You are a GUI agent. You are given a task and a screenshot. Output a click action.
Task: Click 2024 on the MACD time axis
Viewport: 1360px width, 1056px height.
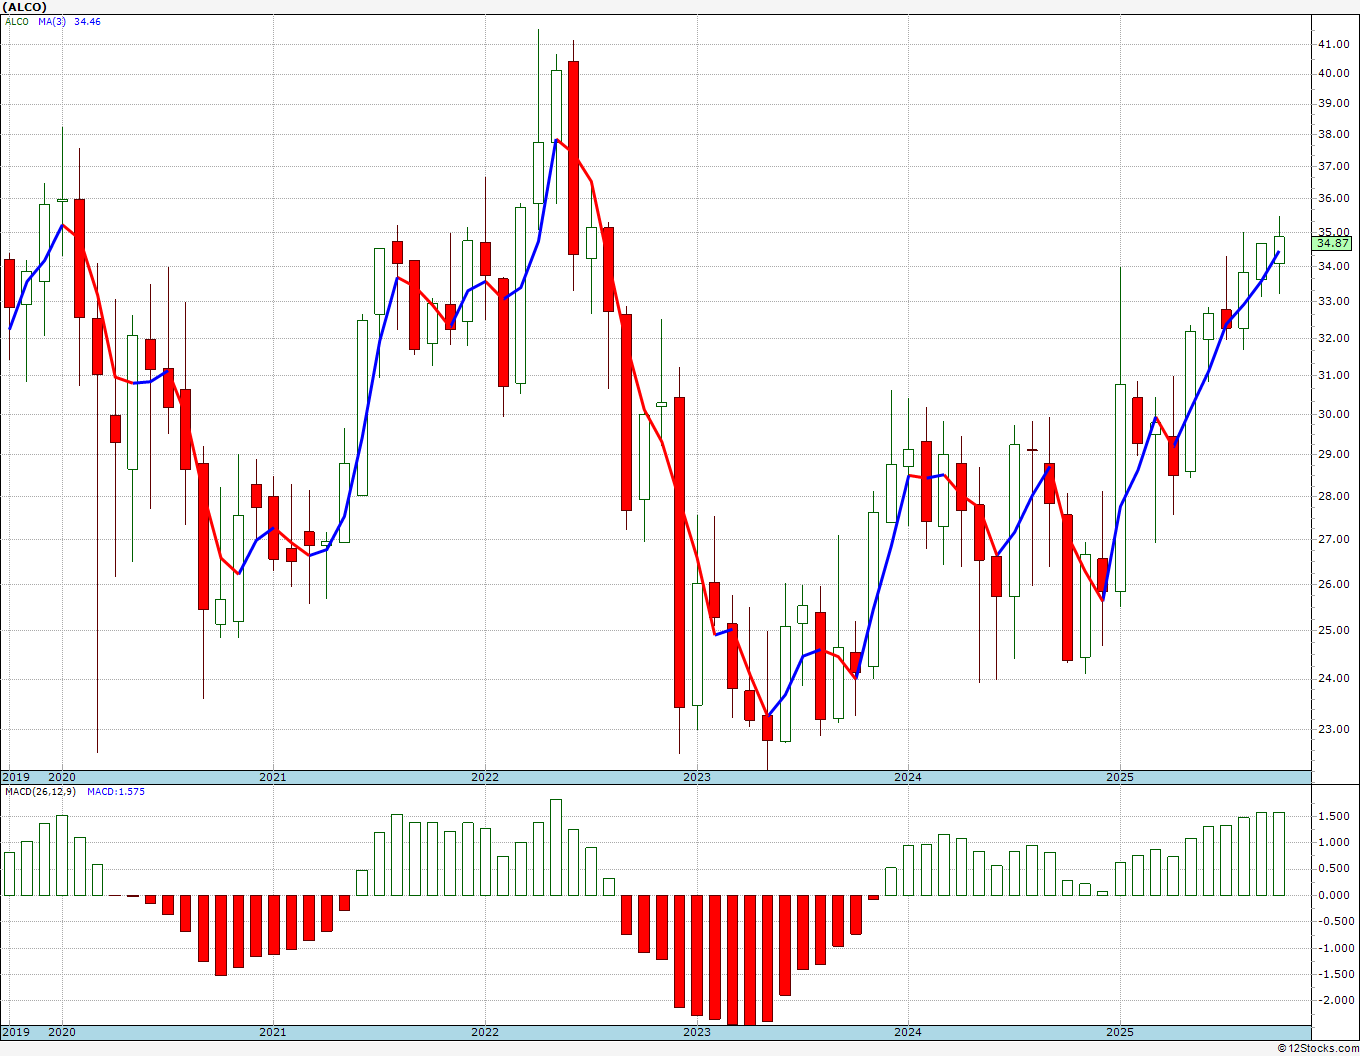(907, 1032)
